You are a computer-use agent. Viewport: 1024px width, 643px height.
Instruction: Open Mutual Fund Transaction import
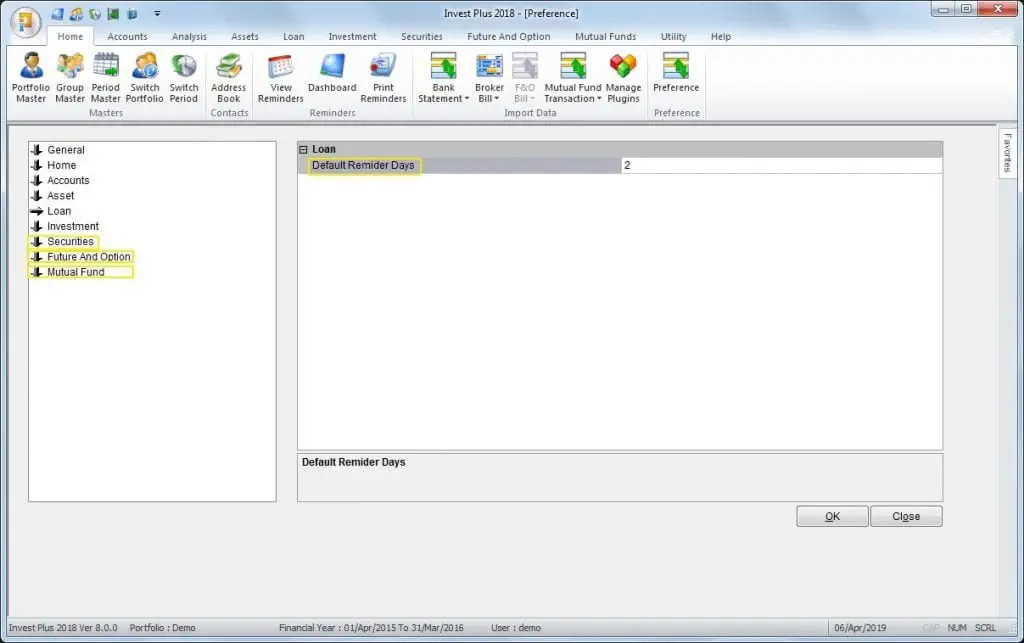pyautogui.click(x=573, y=78)
